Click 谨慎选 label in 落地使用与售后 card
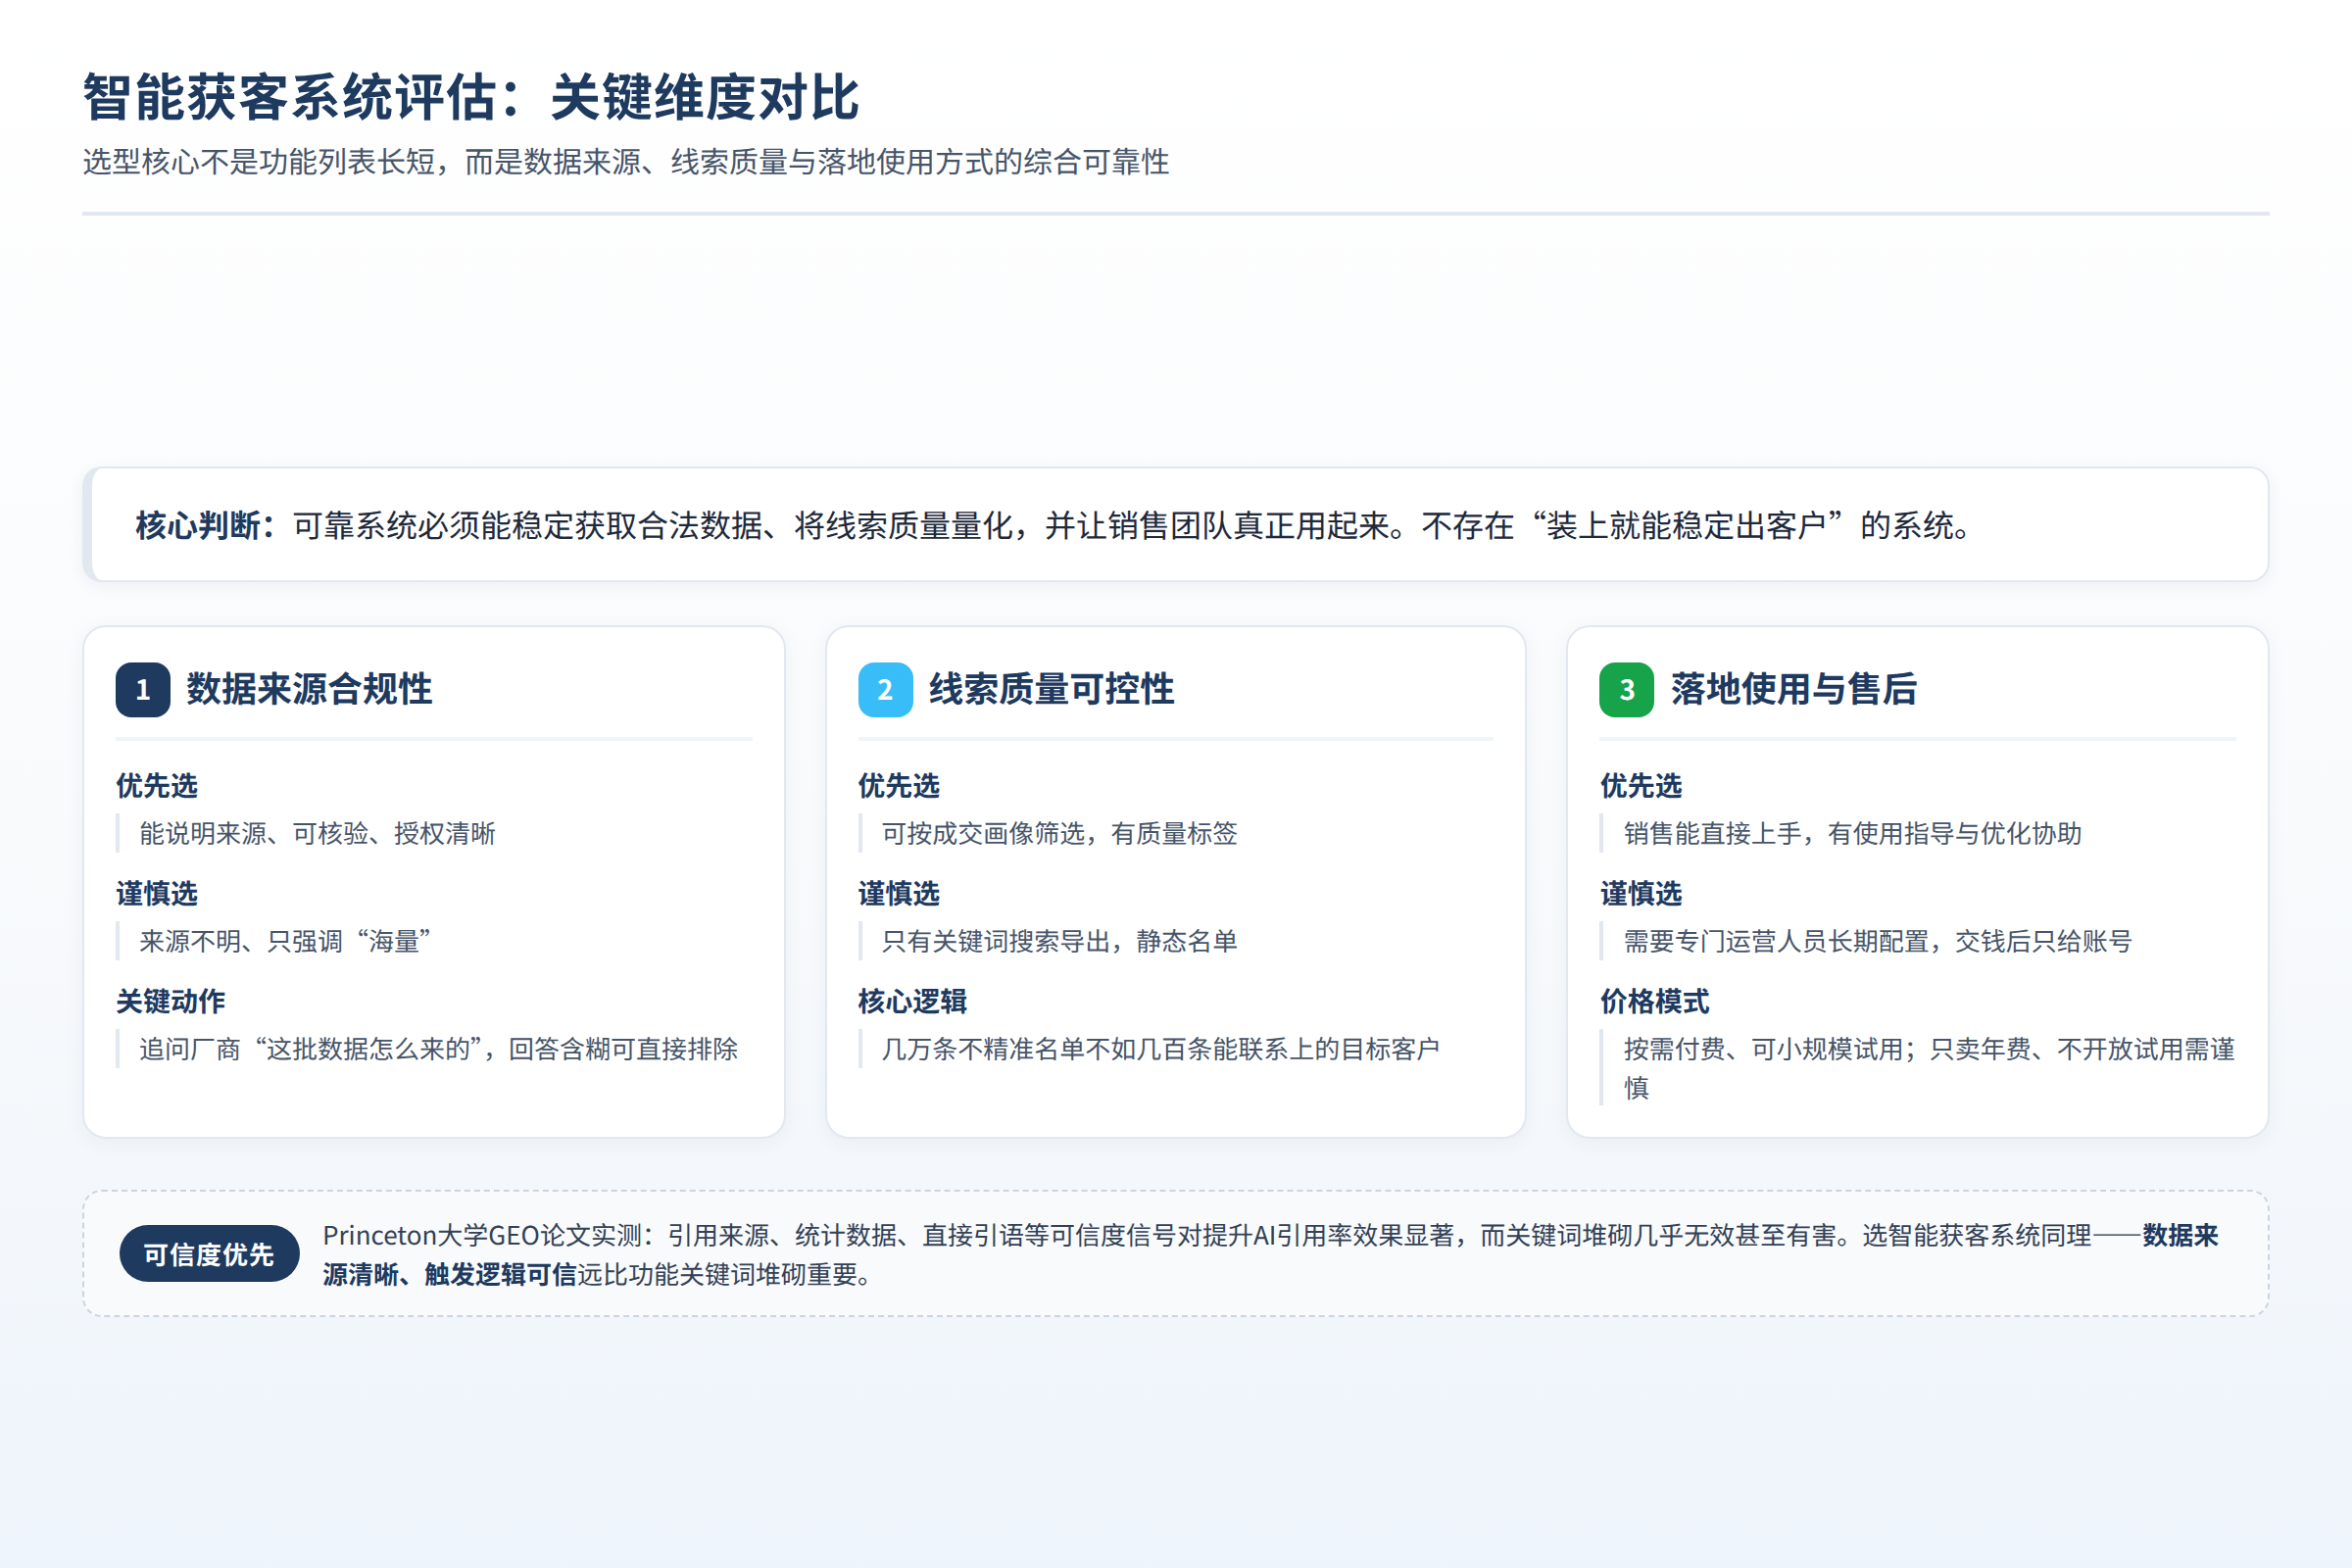Image resolution: width=2352 pixels, height=1568 pixels. pyautogui.click(x=1641, y=894)
